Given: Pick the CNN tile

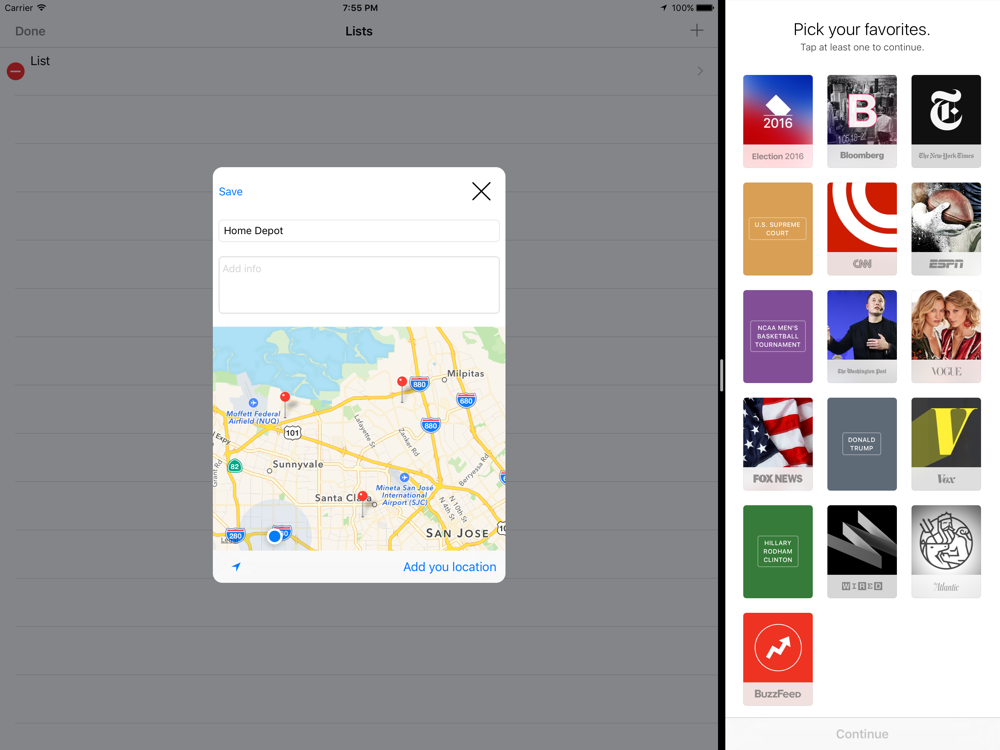Looking at the screenshot, I should (x=862, y=229).
